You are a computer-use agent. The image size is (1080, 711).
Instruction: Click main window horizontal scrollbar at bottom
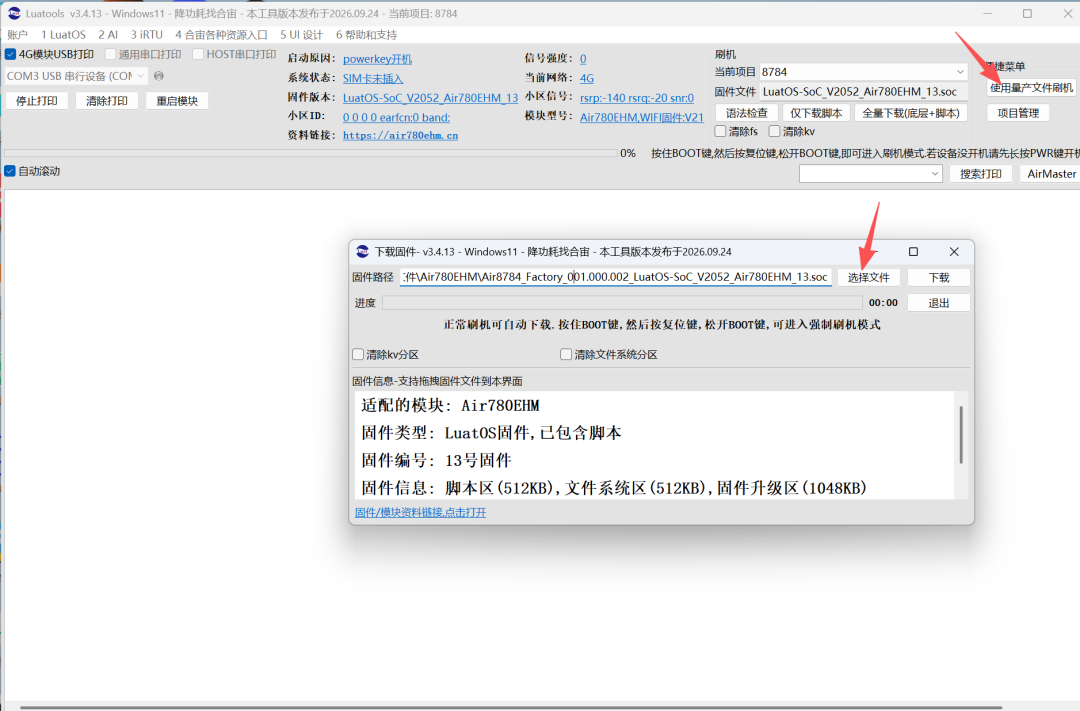(510, 707)
